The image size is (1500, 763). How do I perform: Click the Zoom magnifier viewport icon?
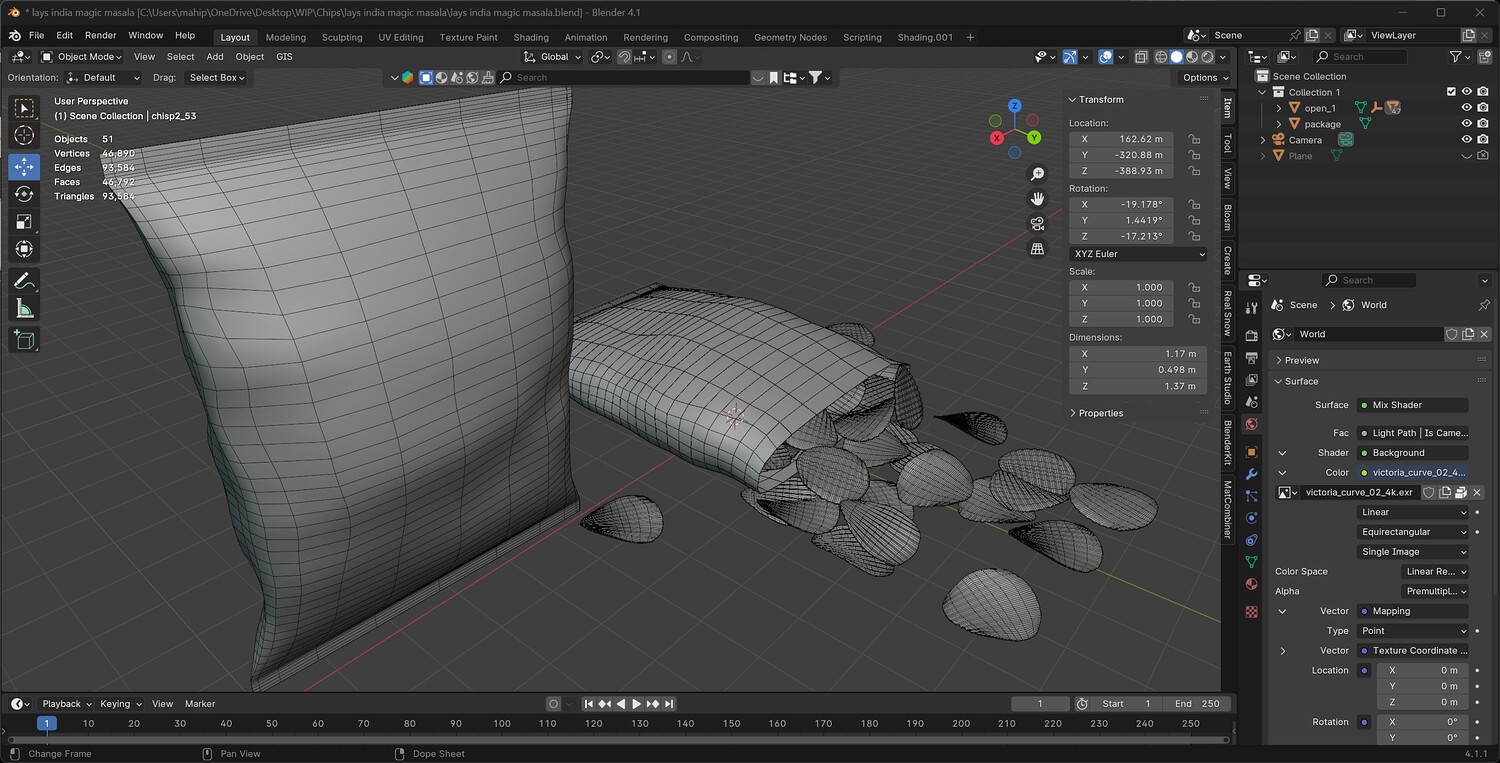click(x=1037, y=174)
